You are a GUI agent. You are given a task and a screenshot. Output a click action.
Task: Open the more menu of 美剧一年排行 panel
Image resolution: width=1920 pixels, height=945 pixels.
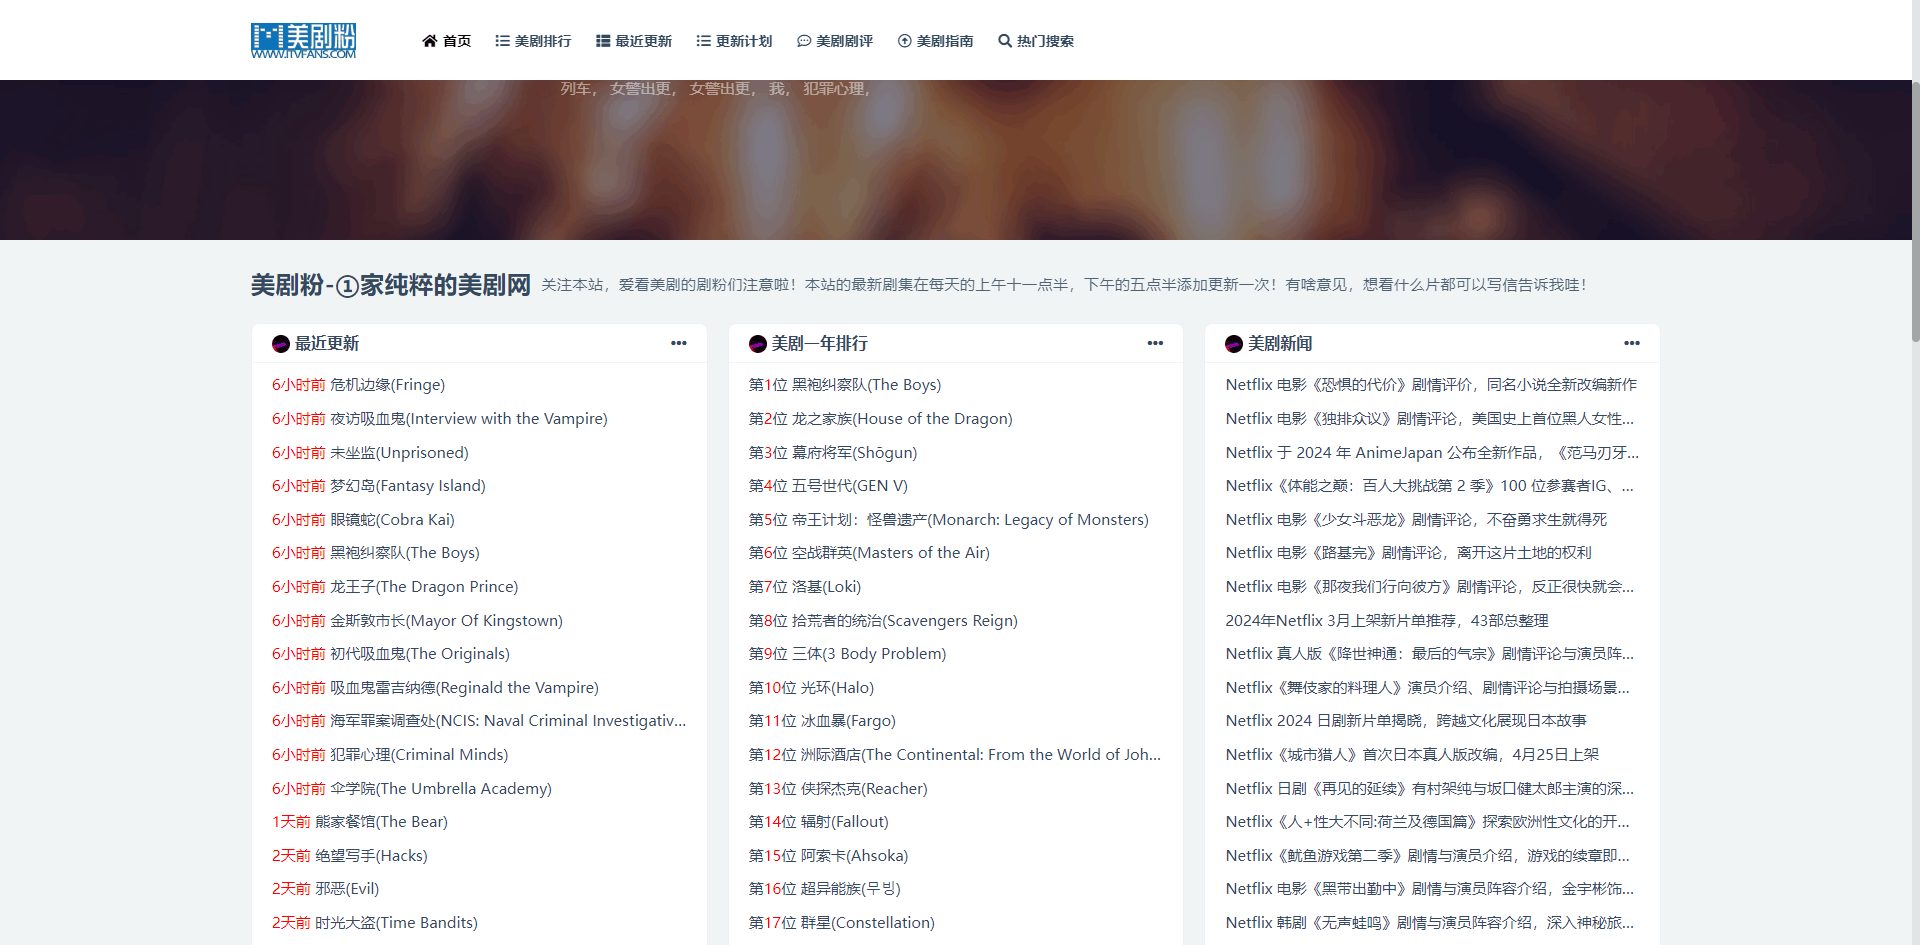click(x=1155, y=343)
